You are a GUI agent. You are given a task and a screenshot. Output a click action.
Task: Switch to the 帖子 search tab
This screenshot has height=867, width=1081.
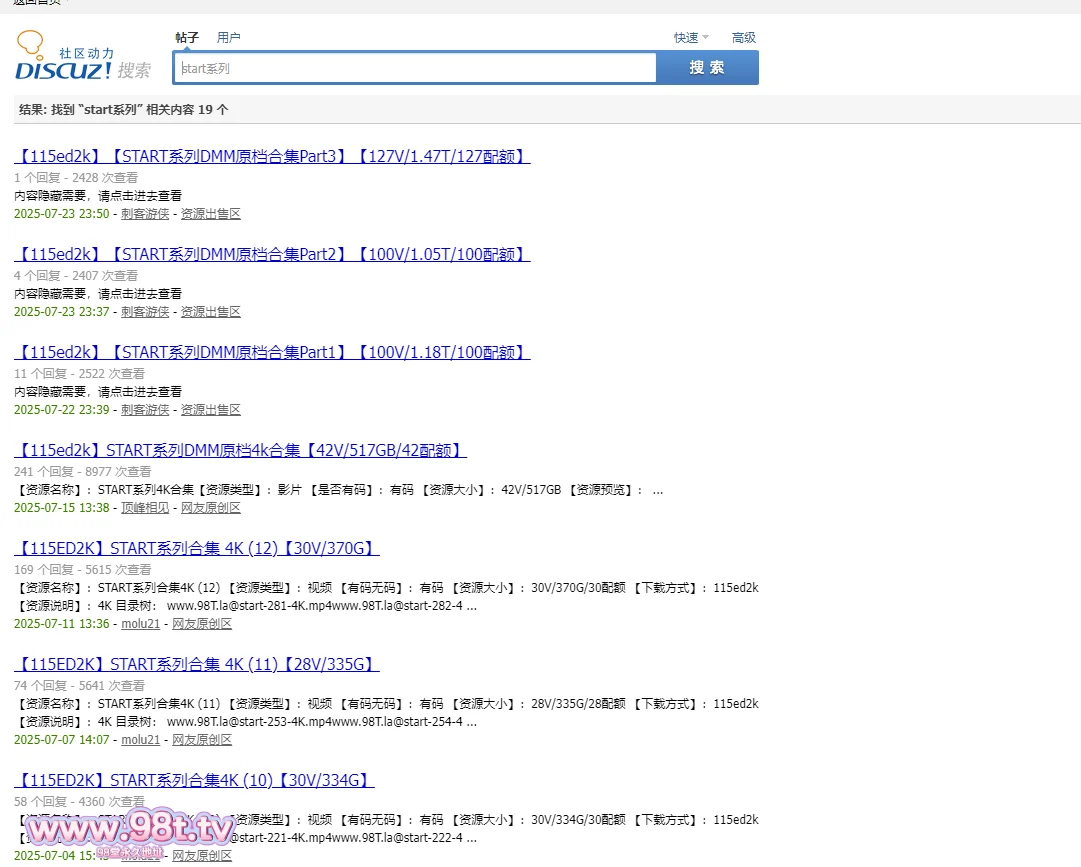187,38
